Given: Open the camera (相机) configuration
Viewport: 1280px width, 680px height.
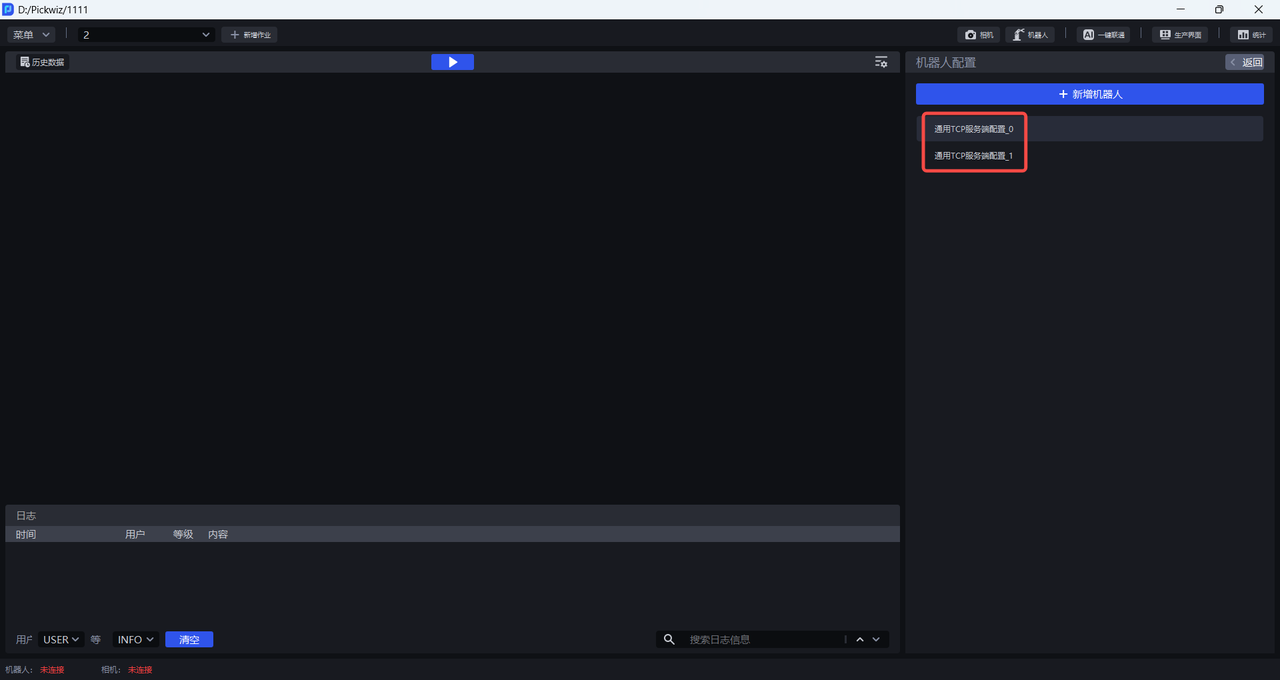Looking at the screenshot, I should [979, 35].
